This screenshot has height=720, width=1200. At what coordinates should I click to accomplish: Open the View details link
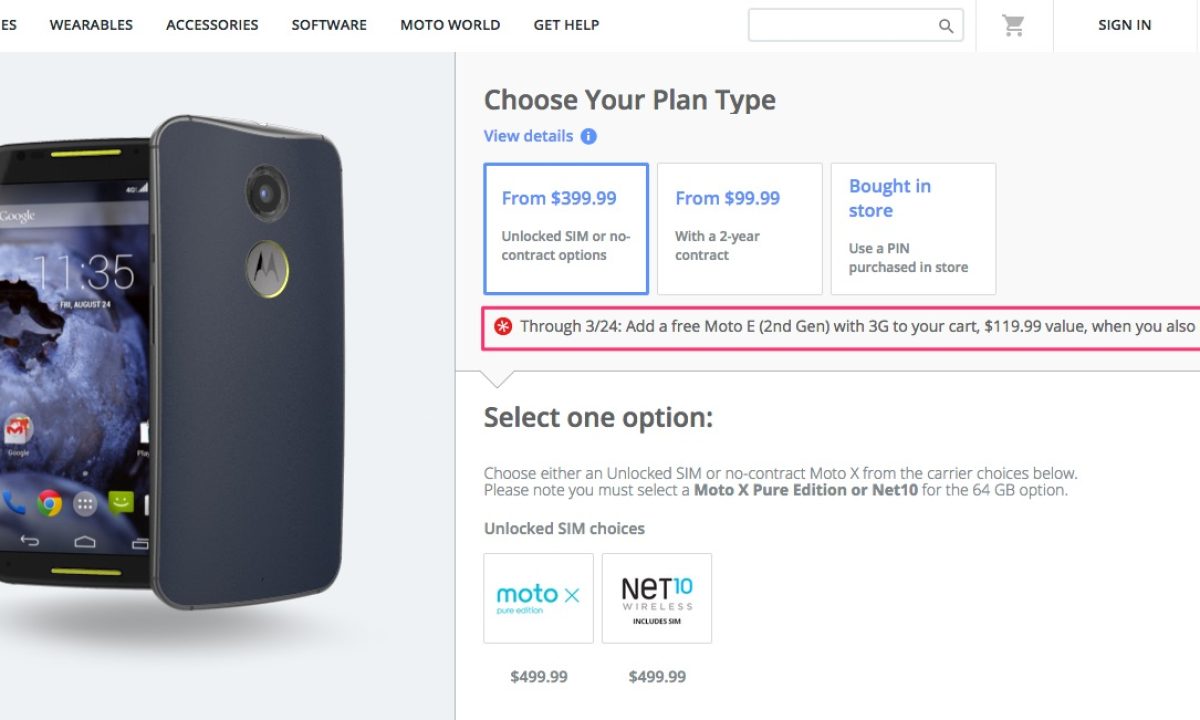529,136
